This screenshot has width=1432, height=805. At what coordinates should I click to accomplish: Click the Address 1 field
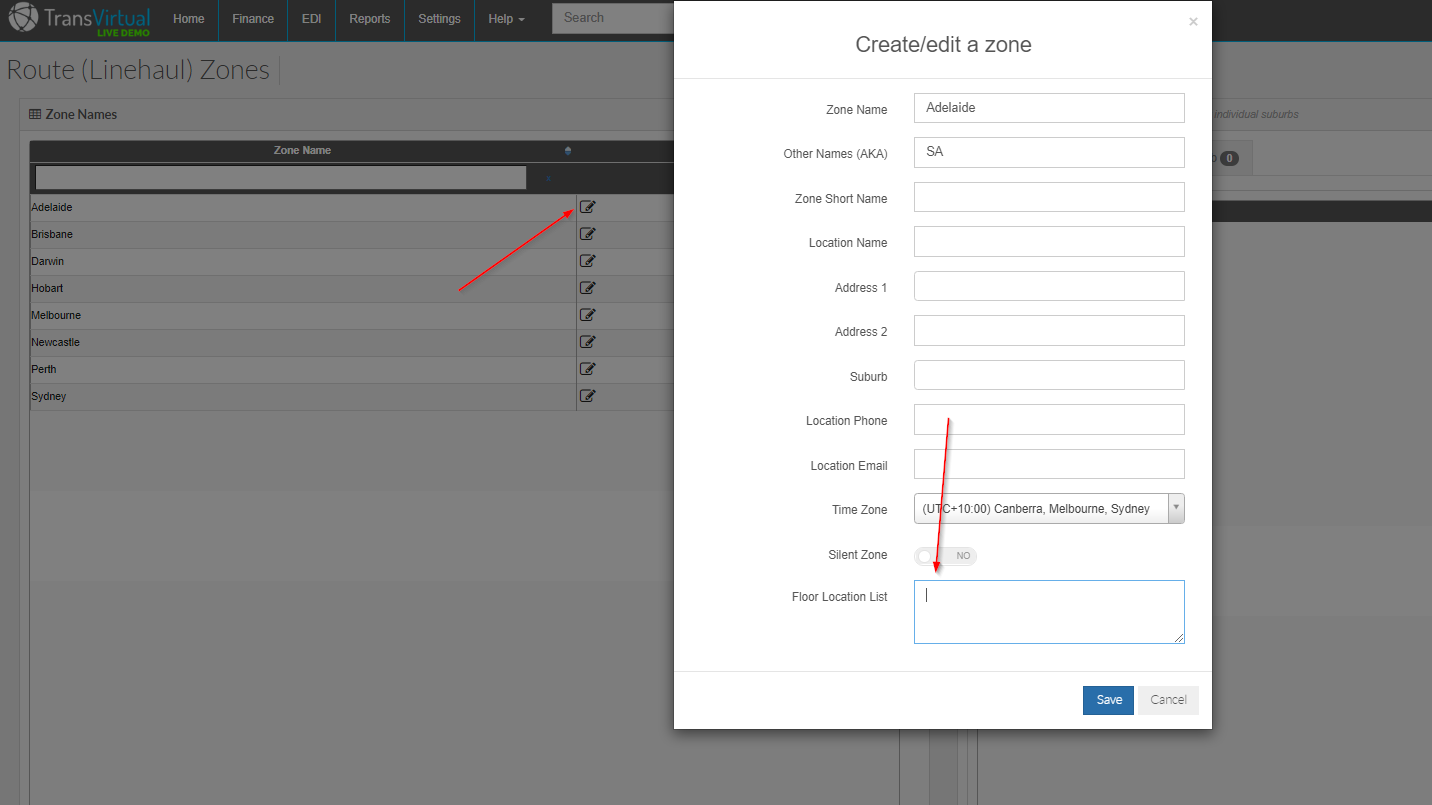coord(1049,286)
